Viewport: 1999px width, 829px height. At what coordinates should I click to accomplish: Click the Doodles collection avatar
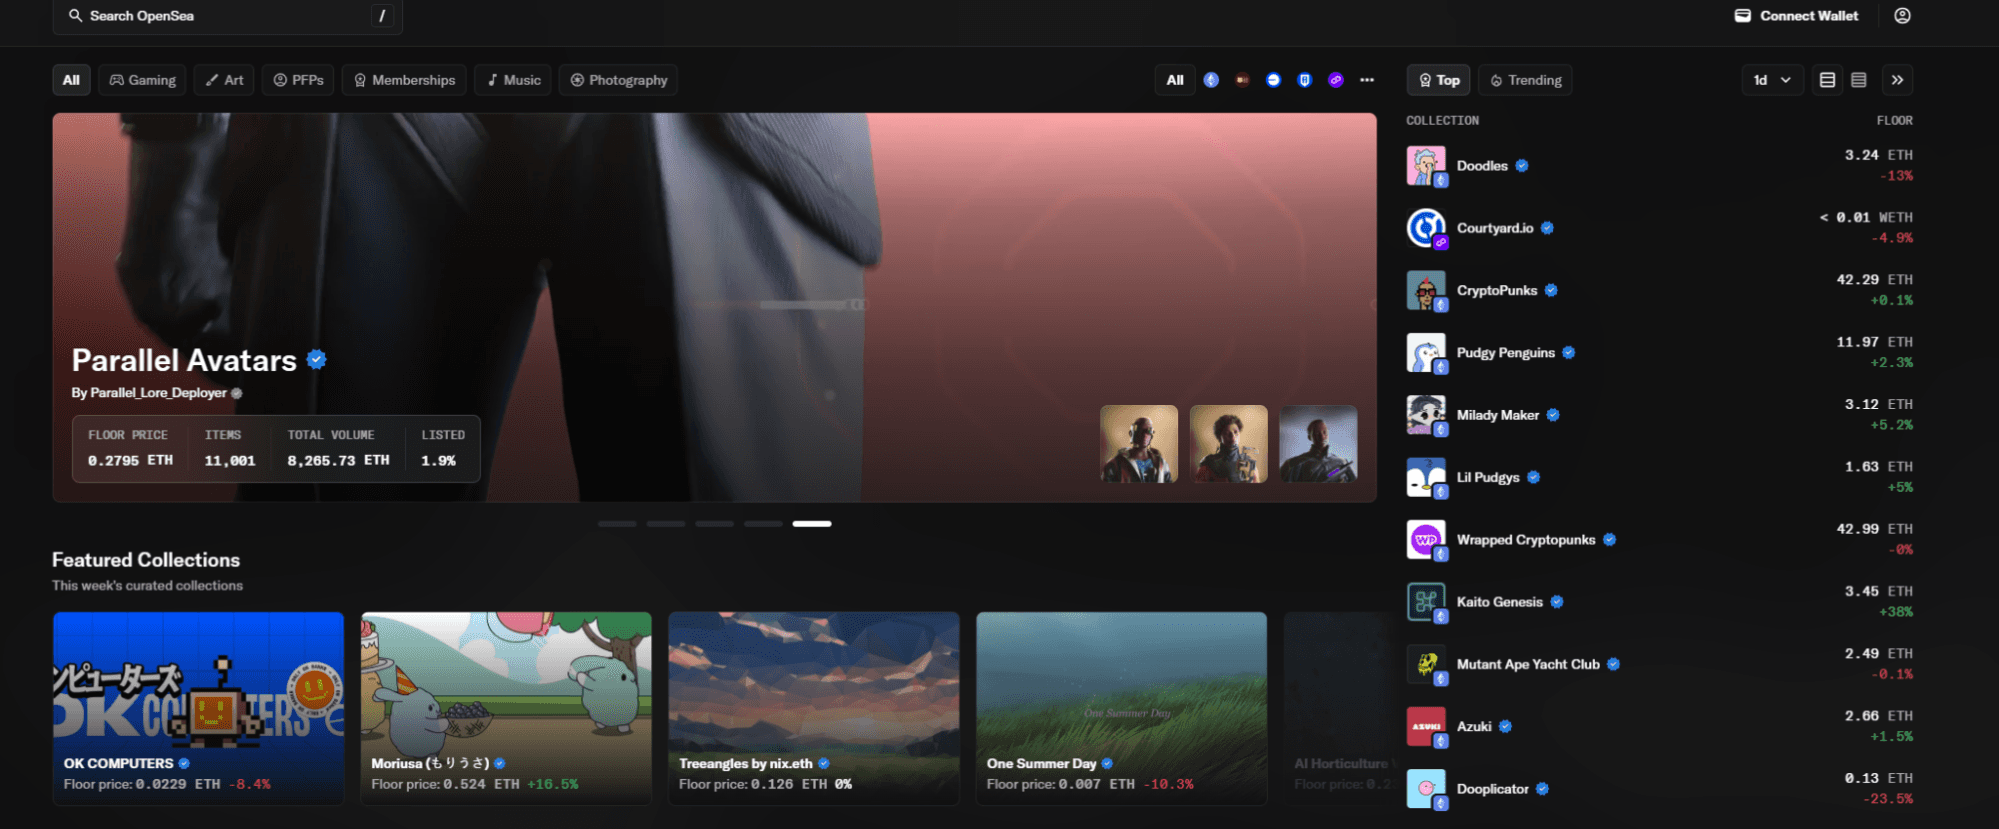pos(1426,166)
